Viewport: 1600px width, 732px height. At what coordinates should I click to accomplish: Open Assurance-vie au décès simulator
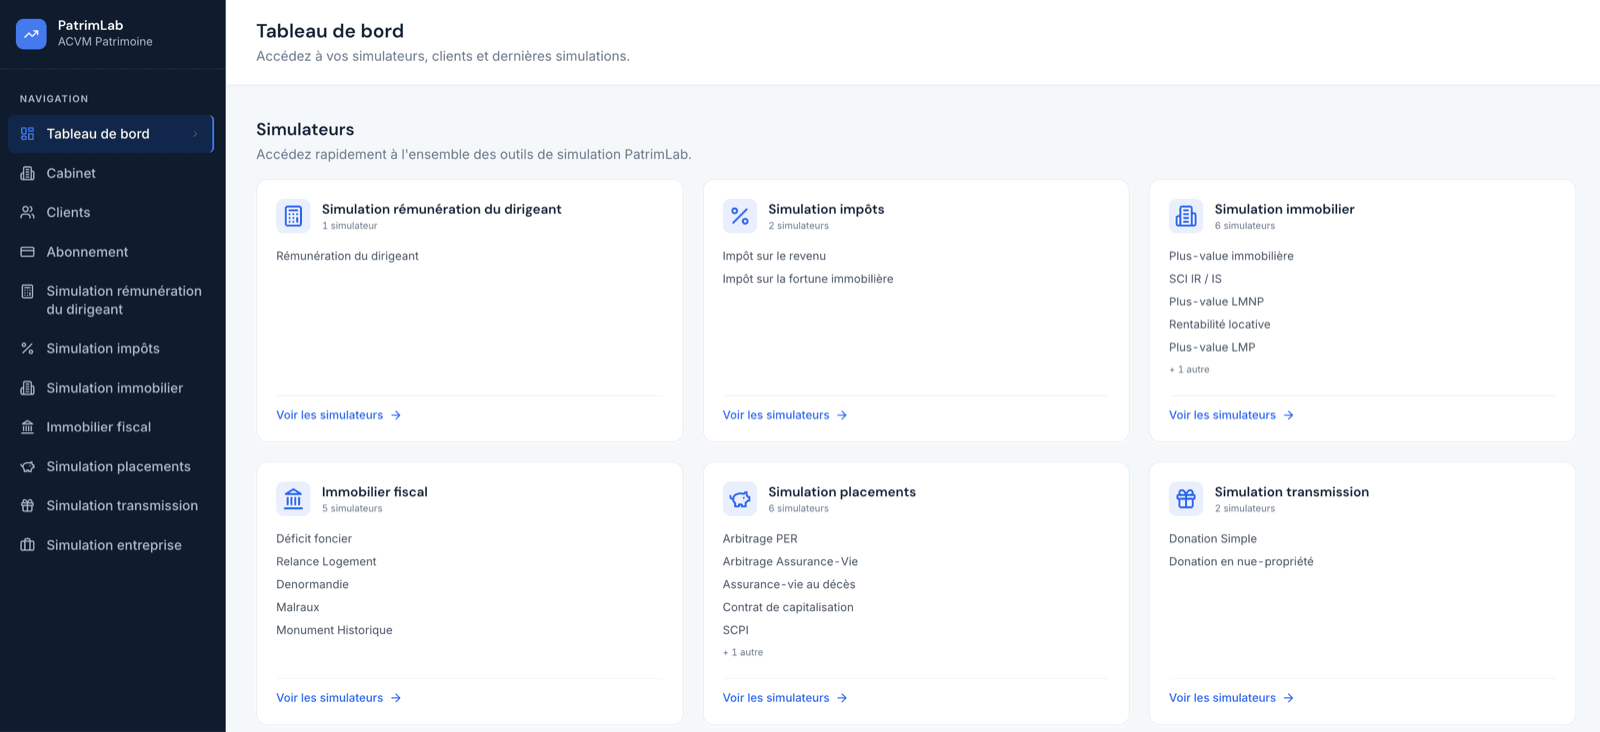789,585
